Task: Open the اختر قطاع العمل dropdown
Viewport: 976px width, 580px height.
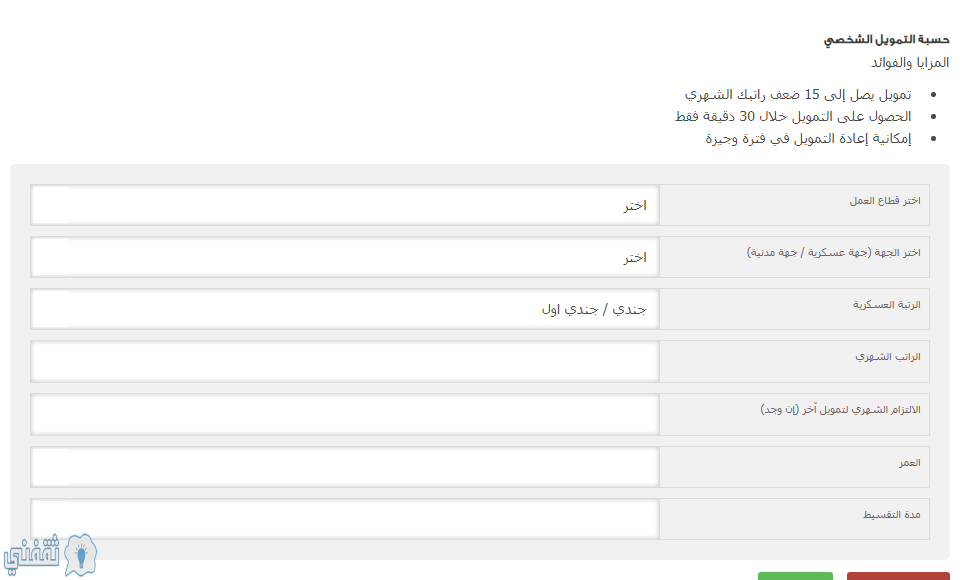Action: (345, 205)
